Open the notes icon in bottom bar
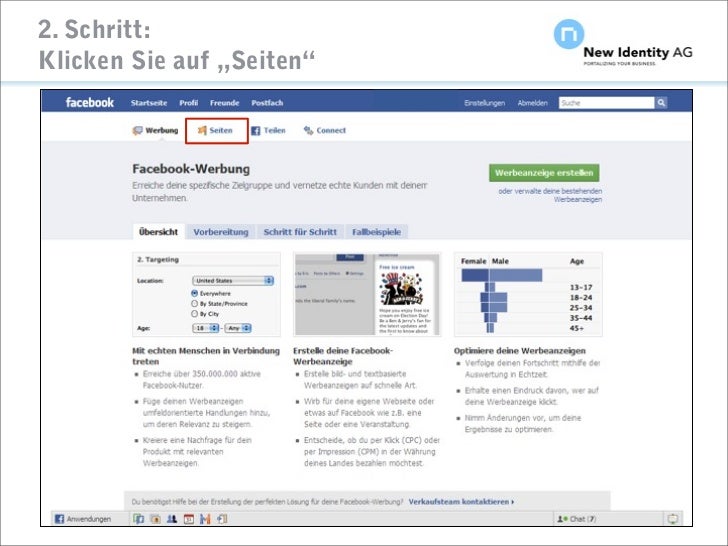The height and width of the screenshot is (546, 728). (x=222, y=519)
